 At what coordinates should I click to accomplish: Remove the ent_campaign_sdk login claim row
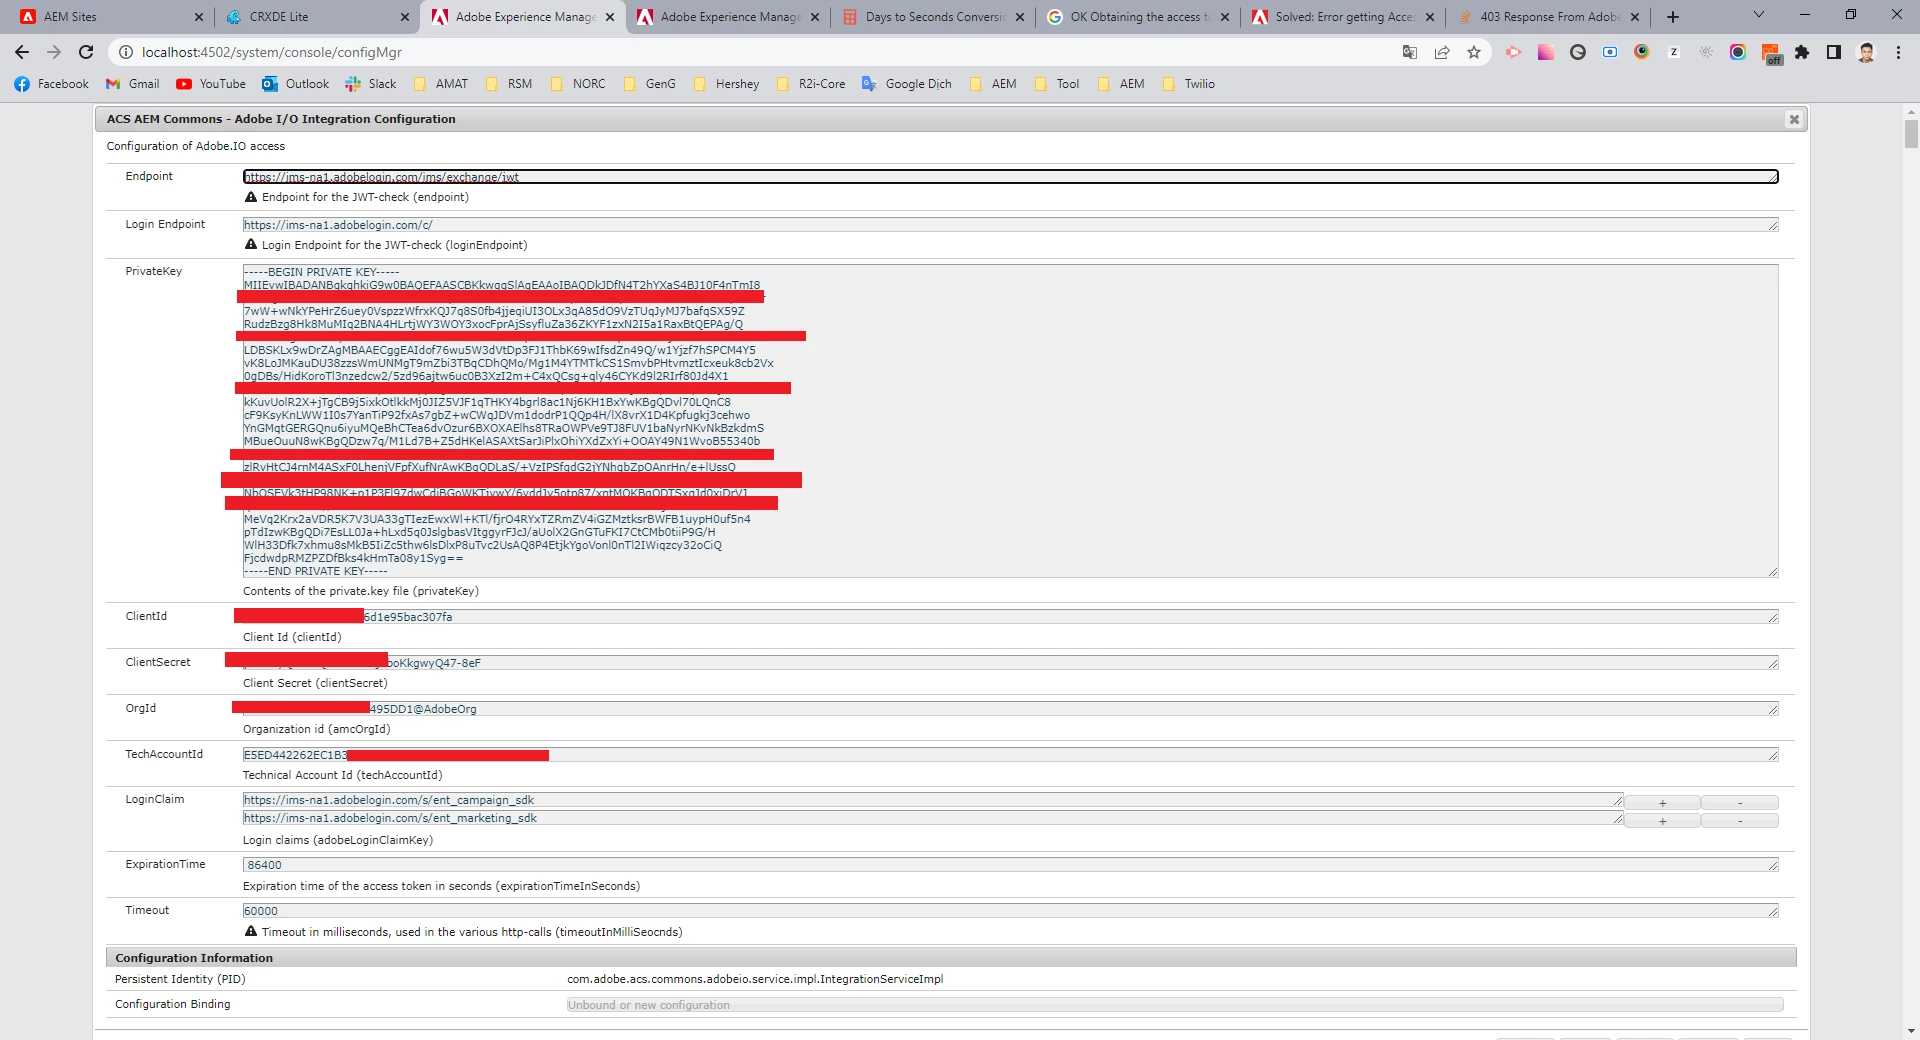(x=1740, y=803)
